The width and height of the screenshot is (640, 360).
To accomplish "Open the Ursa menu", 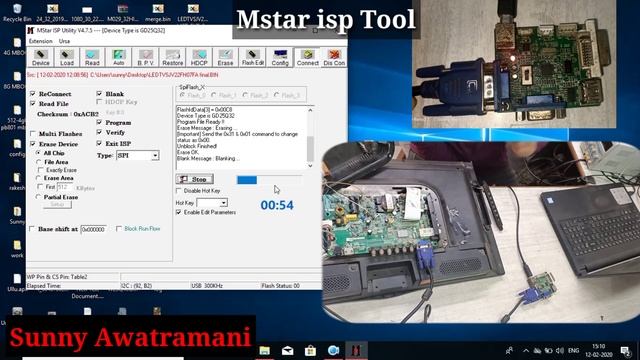I will pyautogui.click(x=64, y=41).
